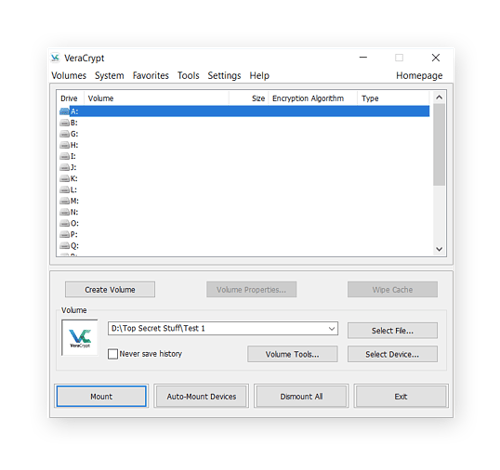The image size is (500, 470).
Task: Click the Type column header
Action: 393,98
